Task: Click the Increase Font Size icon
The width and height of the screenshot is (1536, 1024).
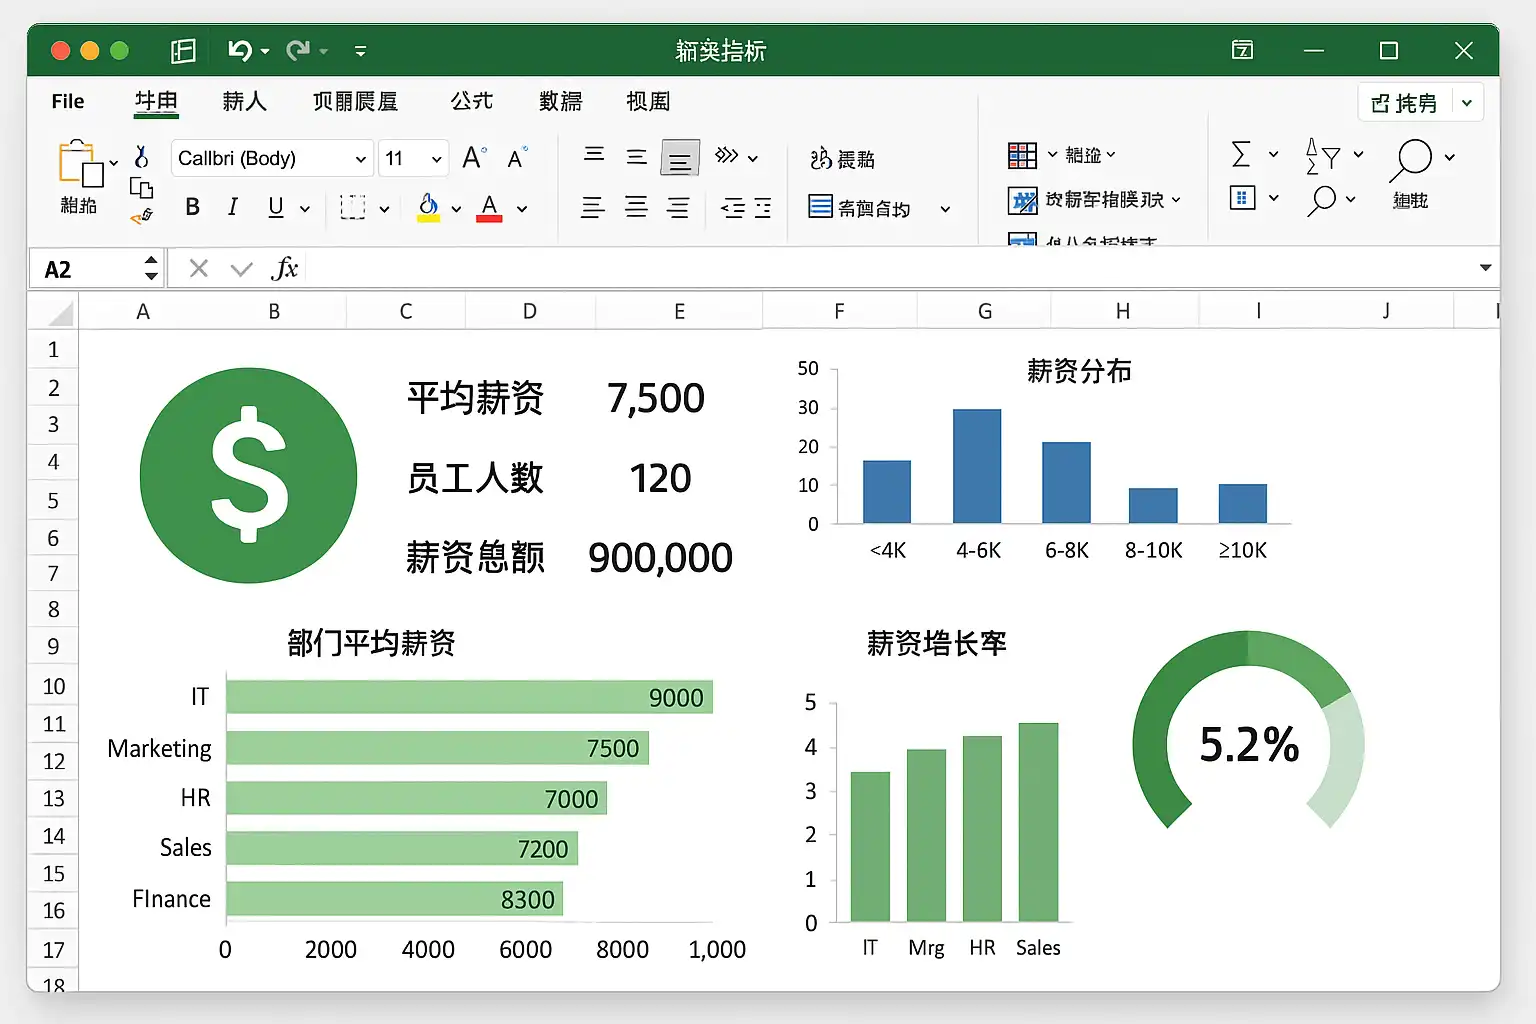Action: [x=473, y=158]
